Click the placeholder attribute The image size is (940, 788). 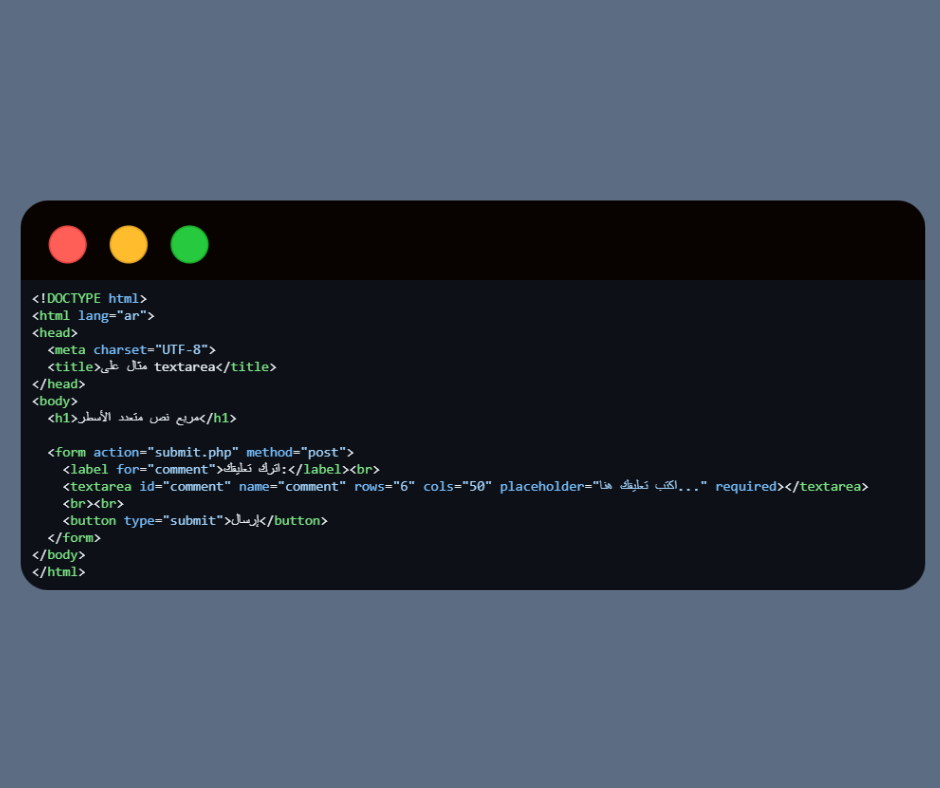604,486
